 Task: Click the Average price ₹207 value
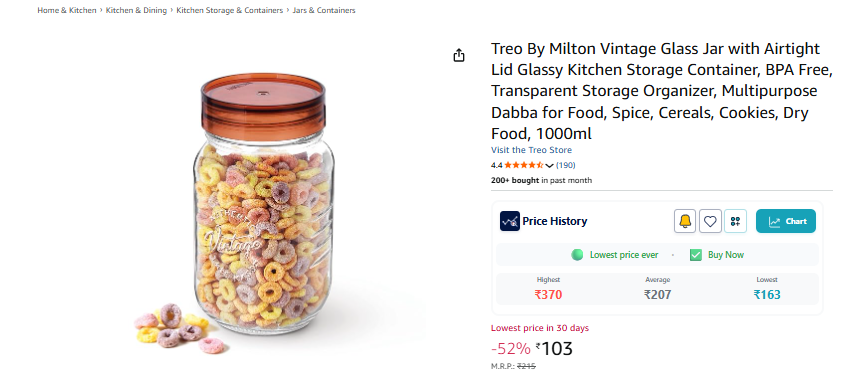point(657,295)
